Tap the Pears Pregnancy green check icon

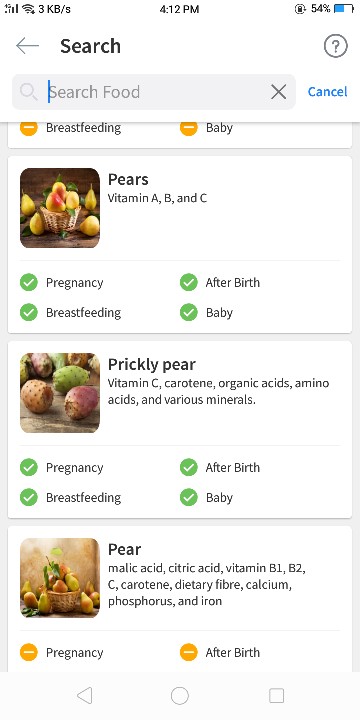pyautogui.click(x=29, y=282)
